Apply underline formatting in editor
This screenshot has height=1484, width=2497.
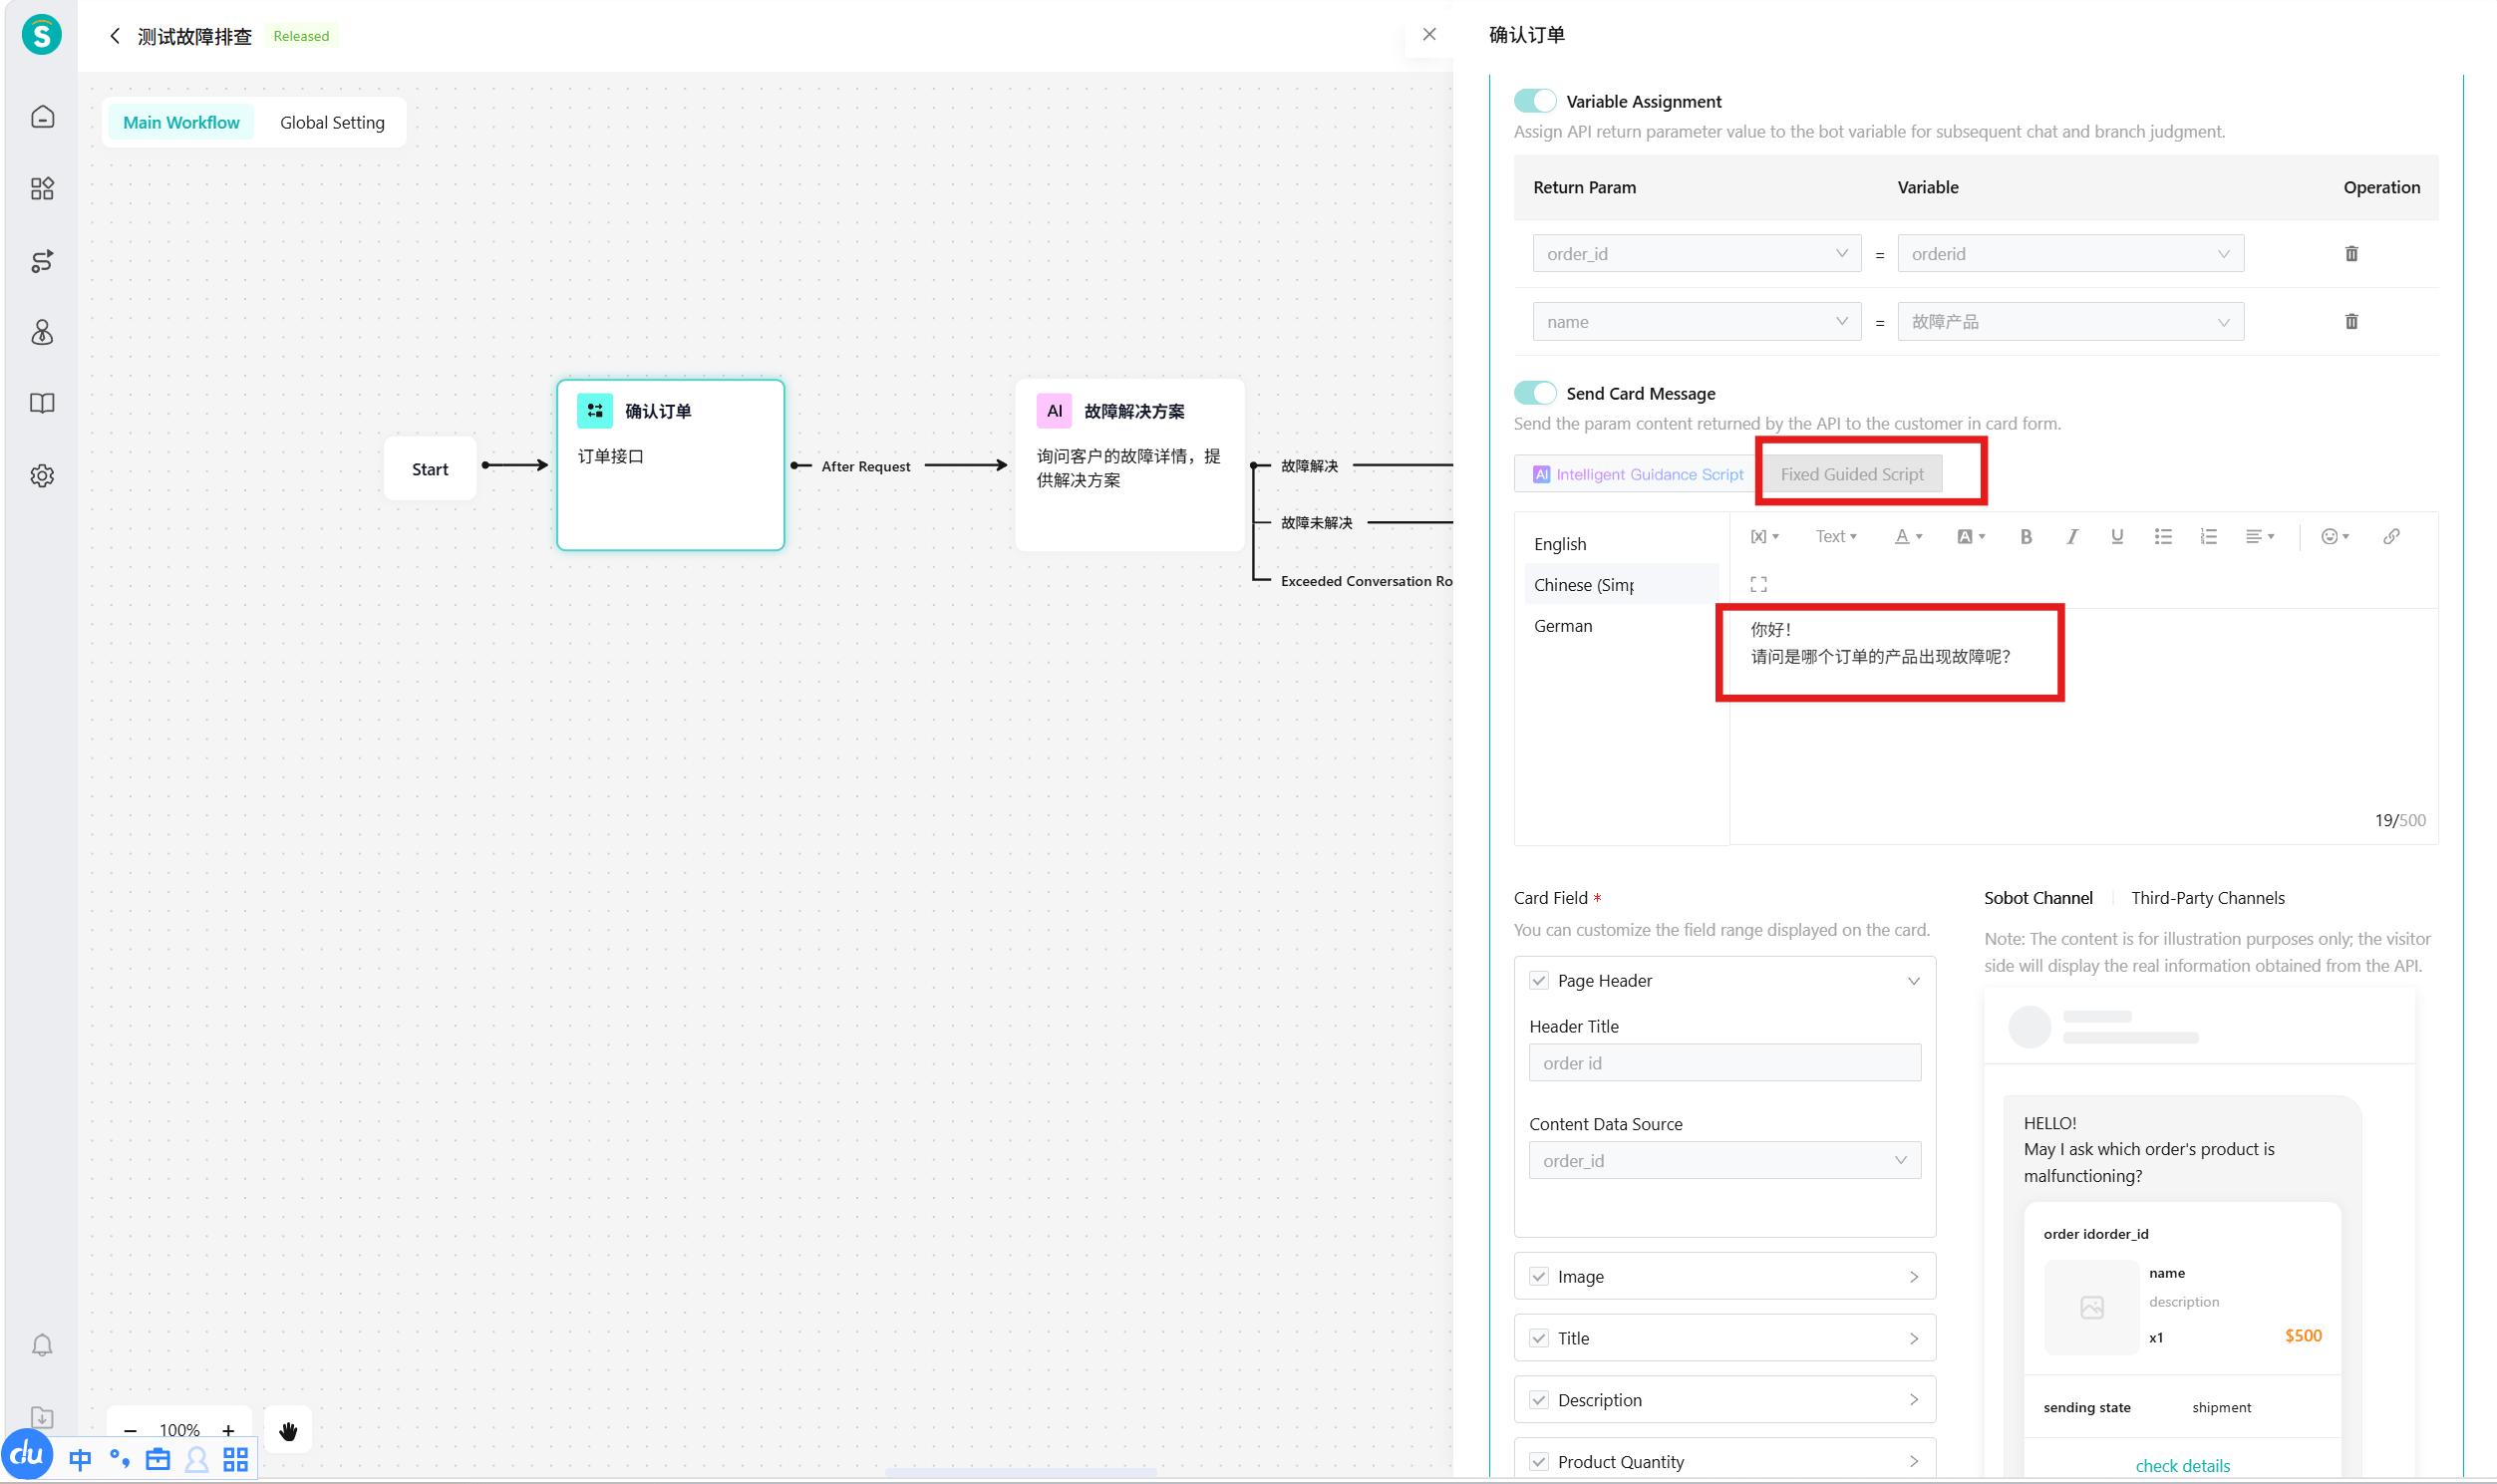[2117, 537]
